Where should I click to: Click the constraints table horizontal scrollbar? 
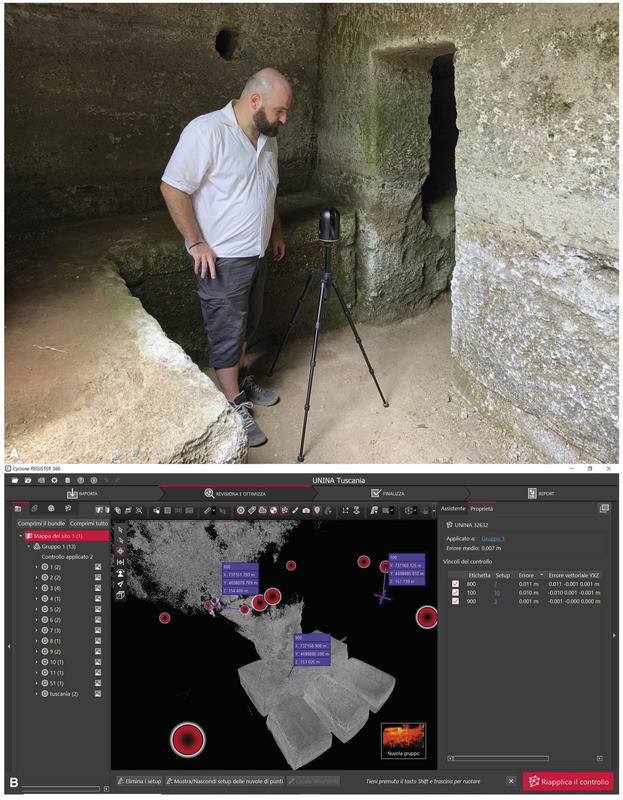[500, 759]
